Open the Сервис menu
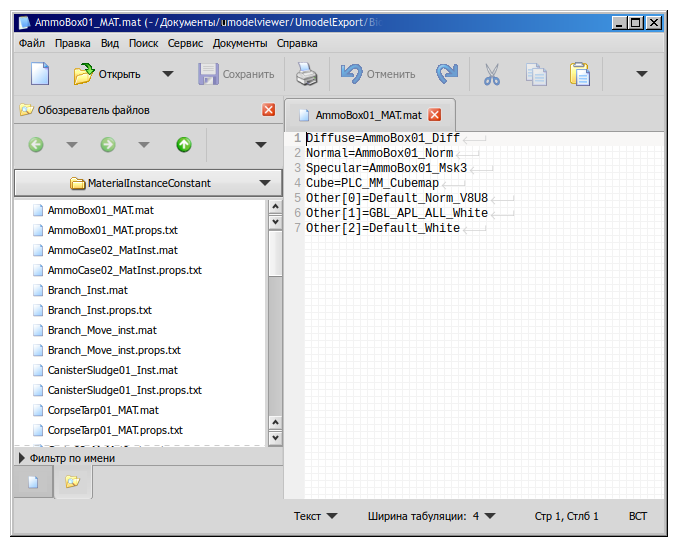This screenshot has width=678, height=547. 185,43
